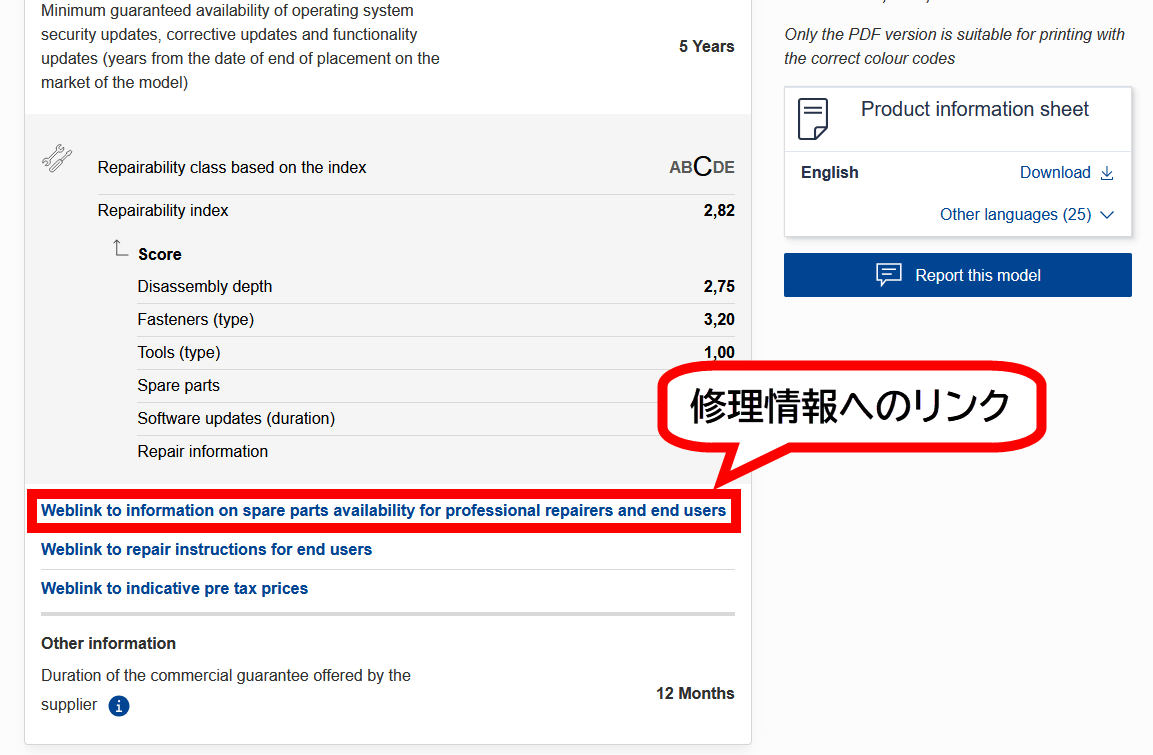Click the Product information sheet heading
Viewport: 1153px width, 755px height.
click(974, 110)
